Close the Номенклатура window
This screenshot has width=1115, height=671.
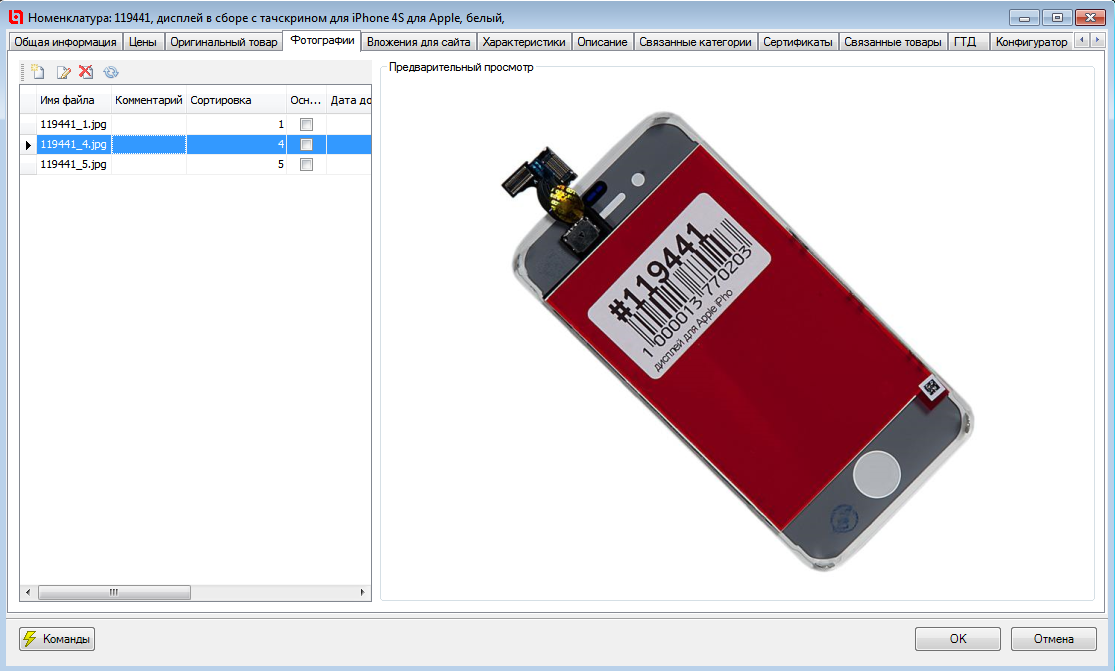[x=1090, y=17]
